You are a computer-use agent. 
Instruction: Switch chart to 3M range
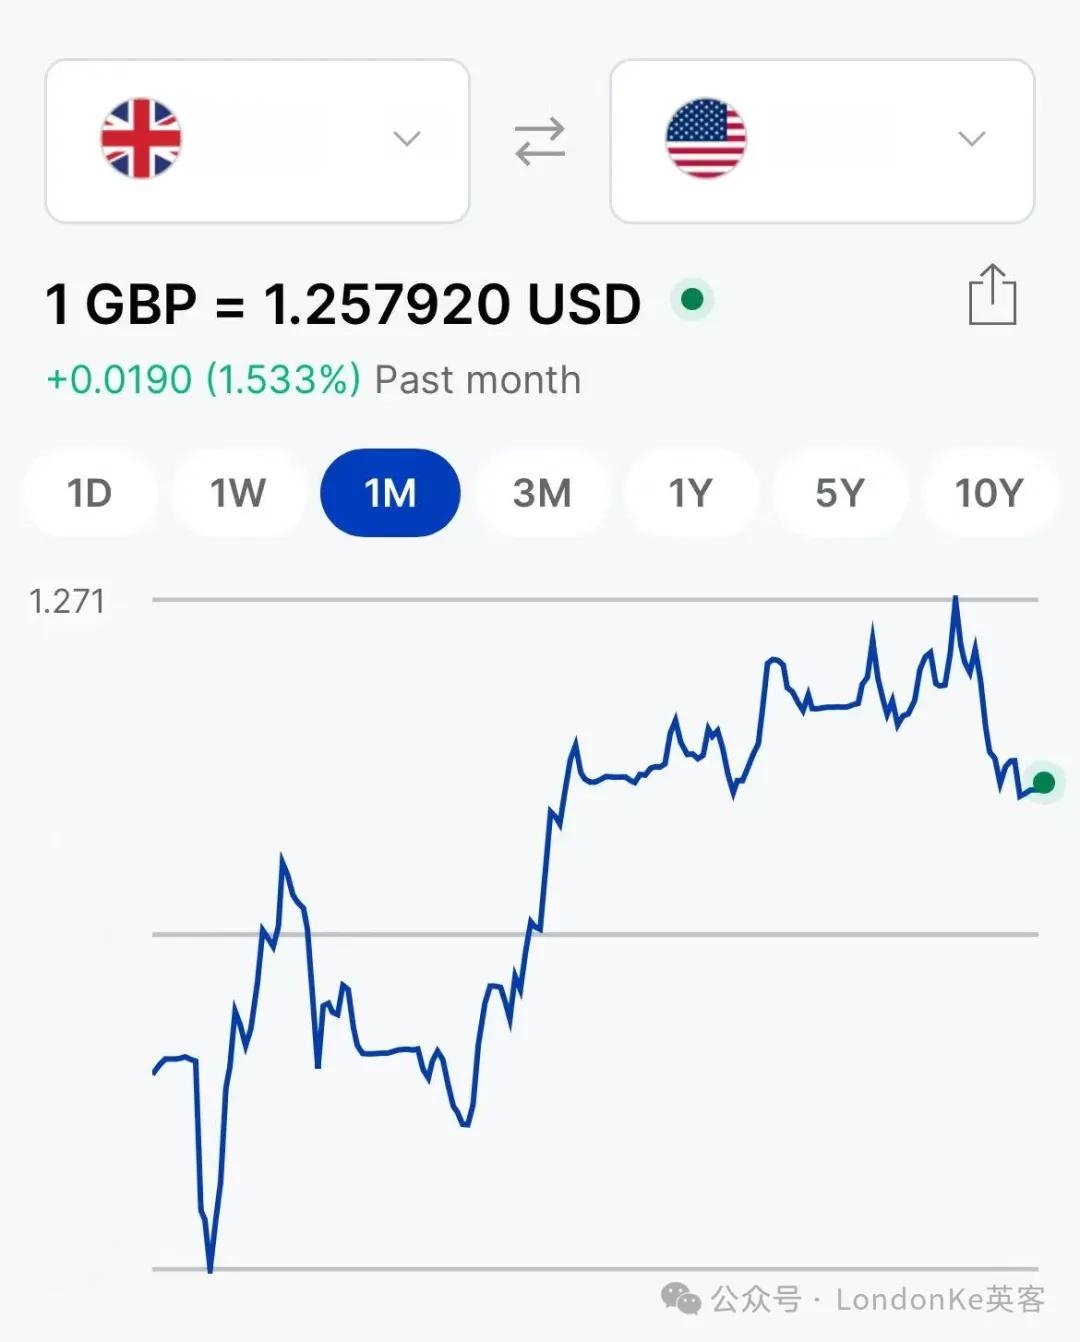542,492
